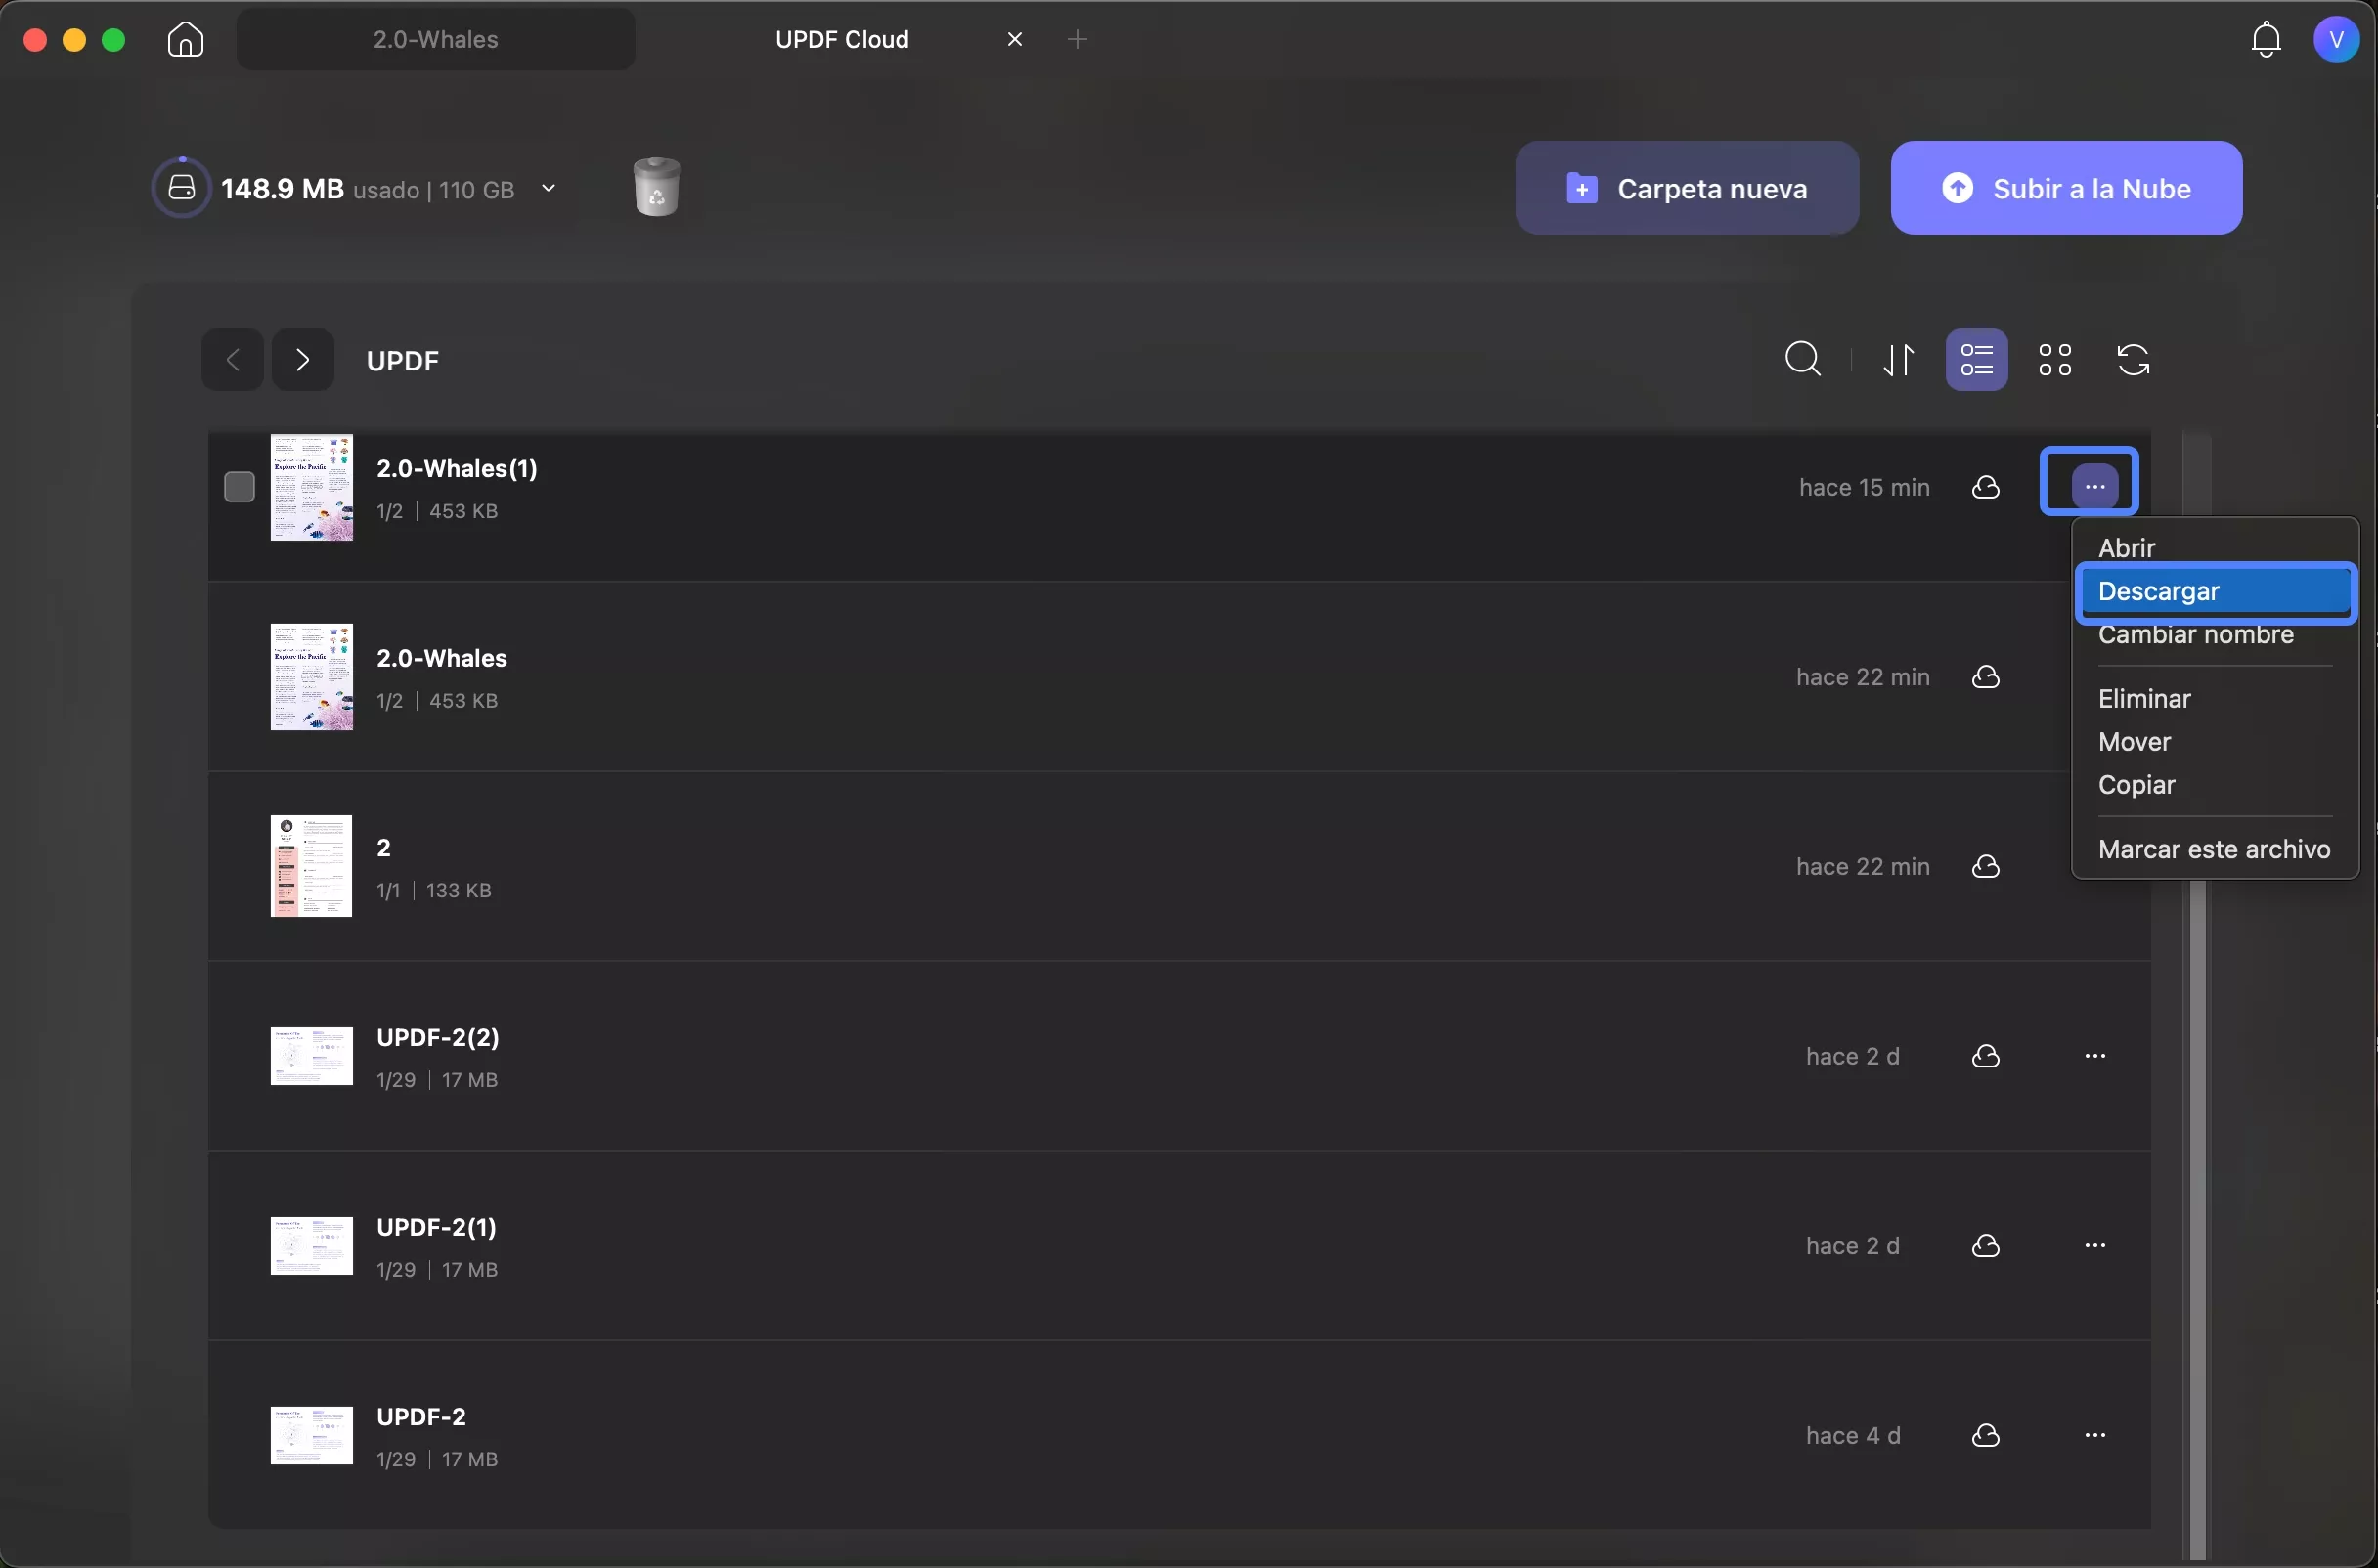Click cloud icon for UPDF-2(2)
The image size is (2378, 1568).
[1985, 1056]
